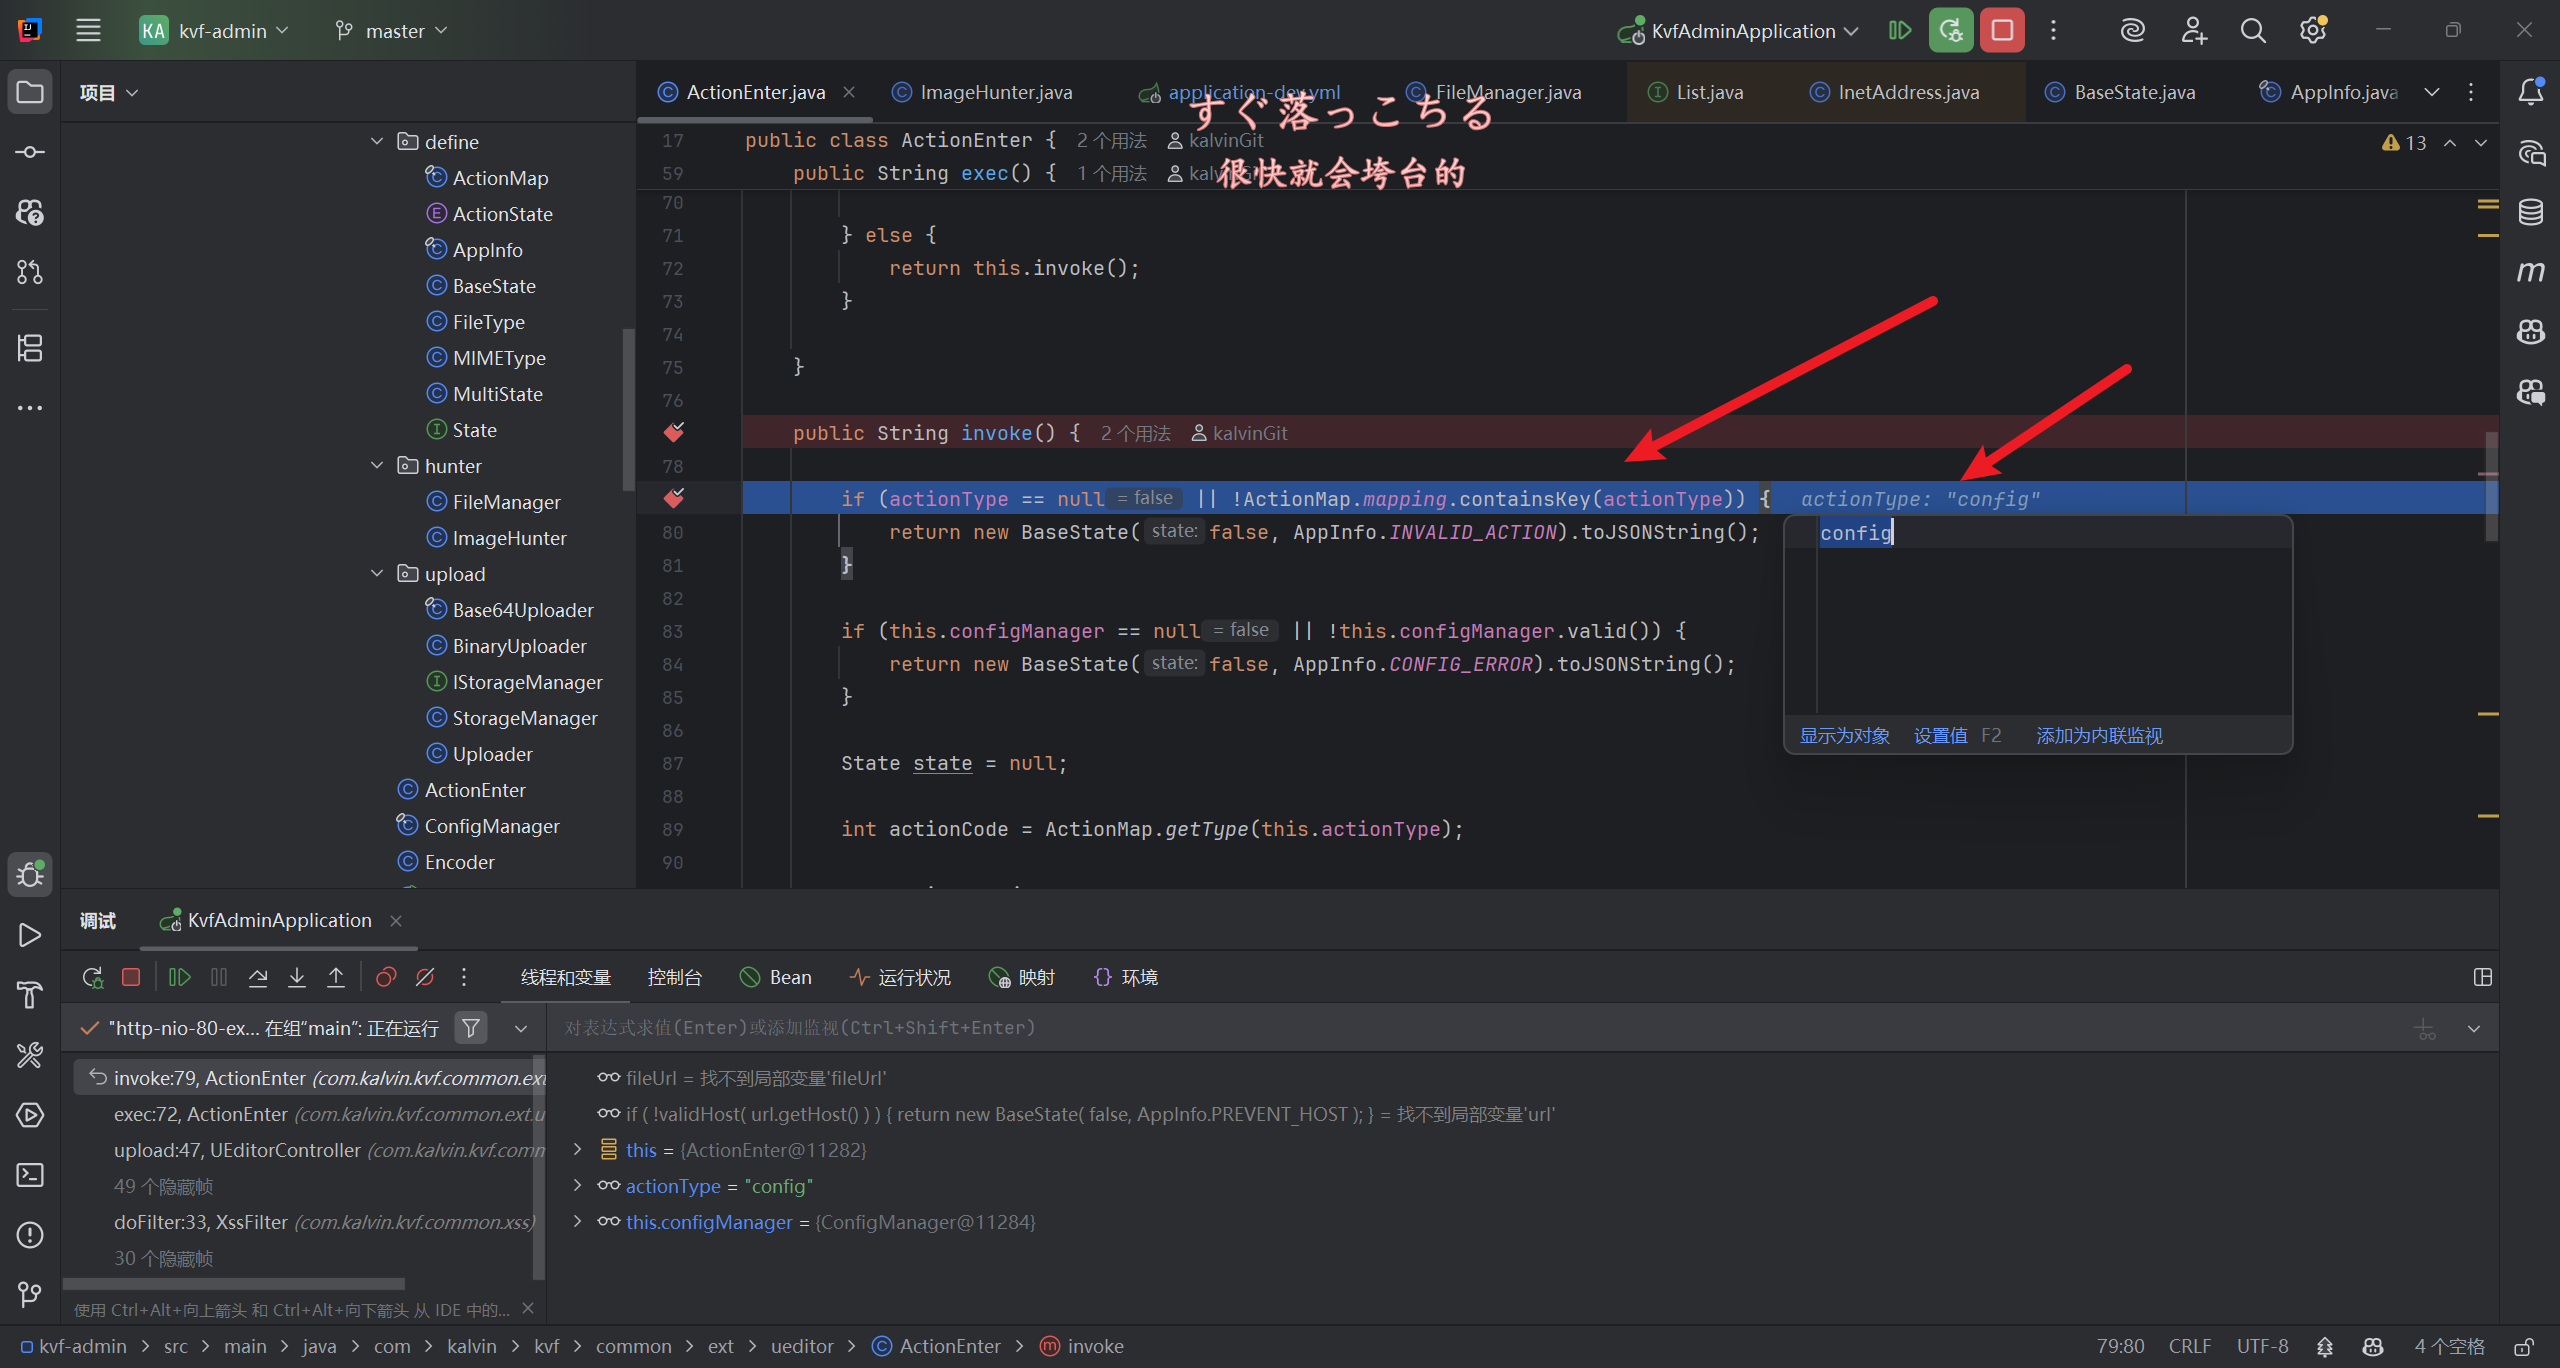Switch to InetAddress.java tab
The width and height of the screenshot is (2560, 1368).
[1895, 92]
